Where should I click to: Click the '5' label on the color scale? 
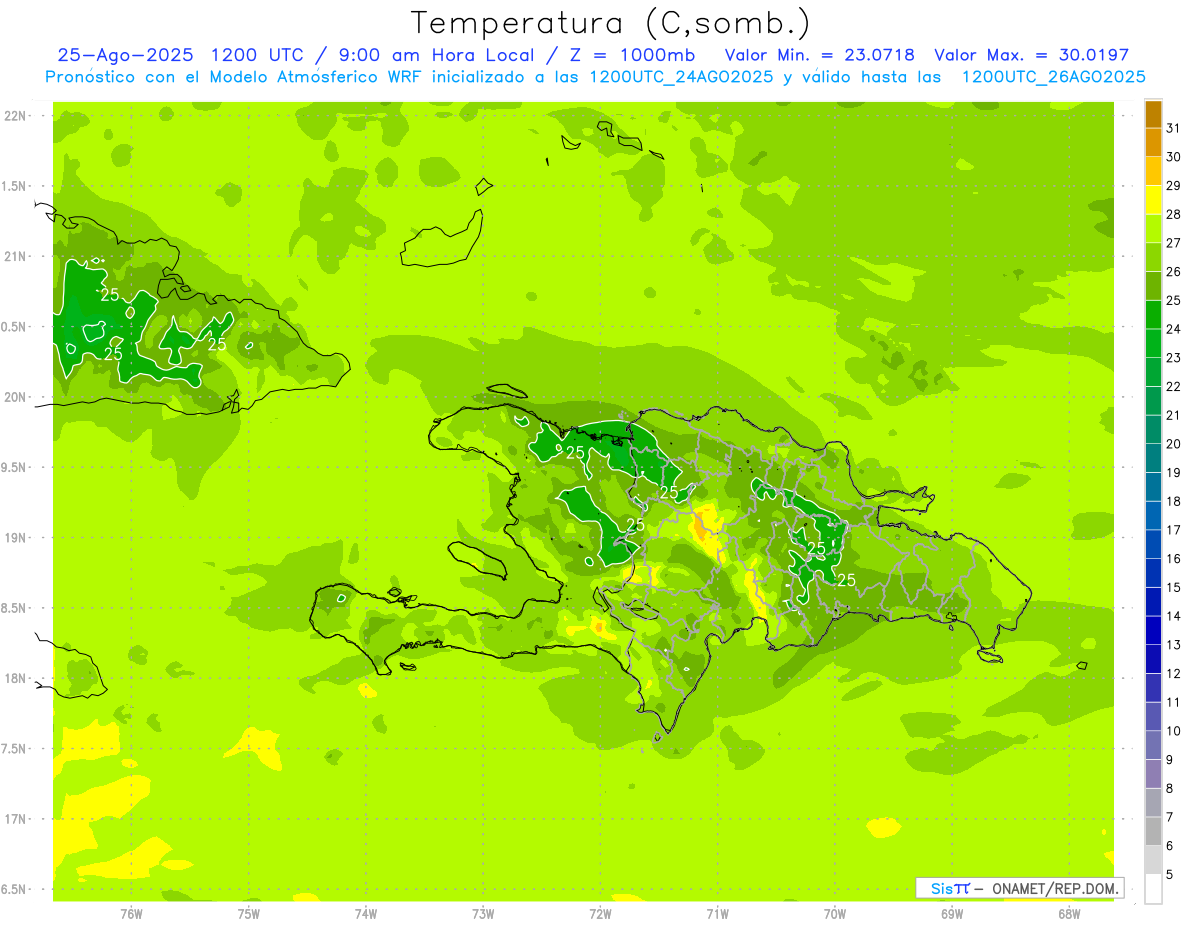[1170, 874]
